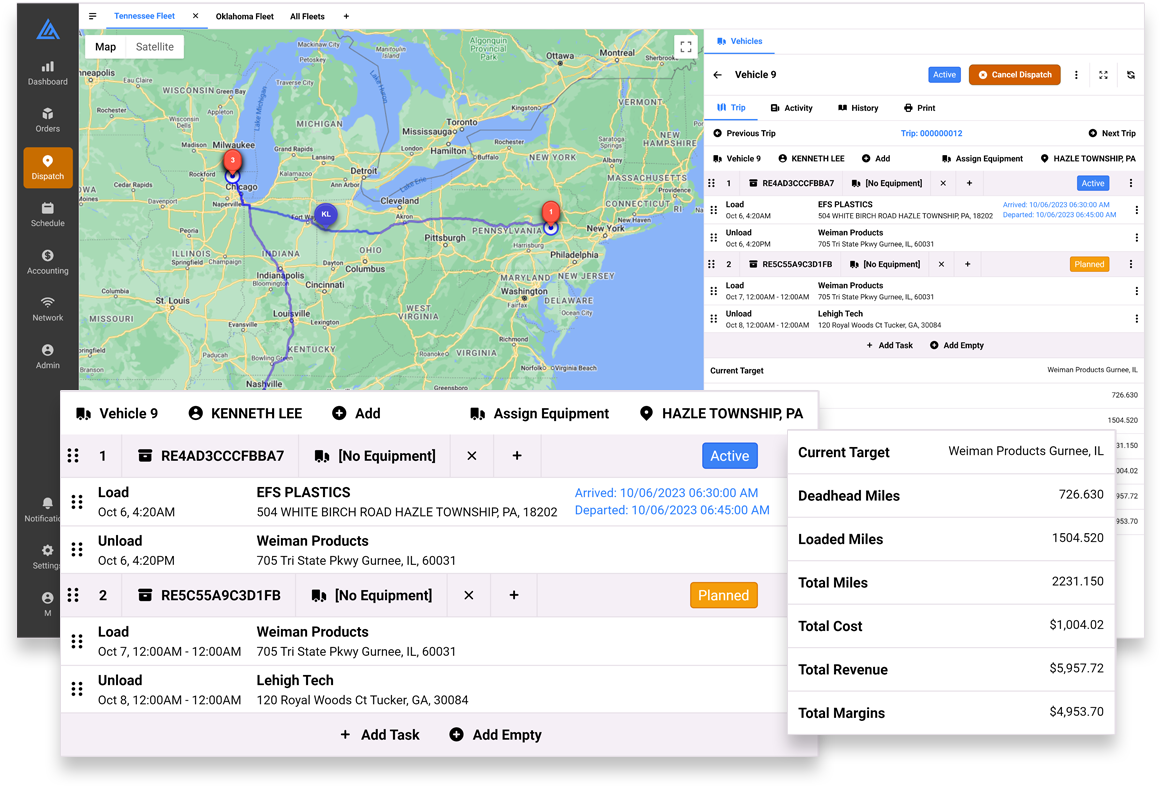Image resolution: width=1162 pixels, height=788 pixels.
Task: Open Network in the sidebar
Action: (x=47, y=309)
